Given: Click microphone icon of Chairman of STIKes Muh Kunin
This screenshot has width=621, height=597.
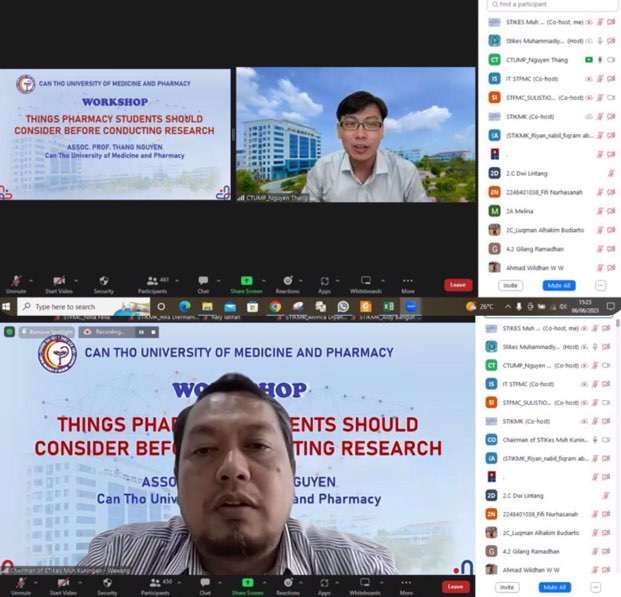Looking at the screenshot, I should pos(598,439).
